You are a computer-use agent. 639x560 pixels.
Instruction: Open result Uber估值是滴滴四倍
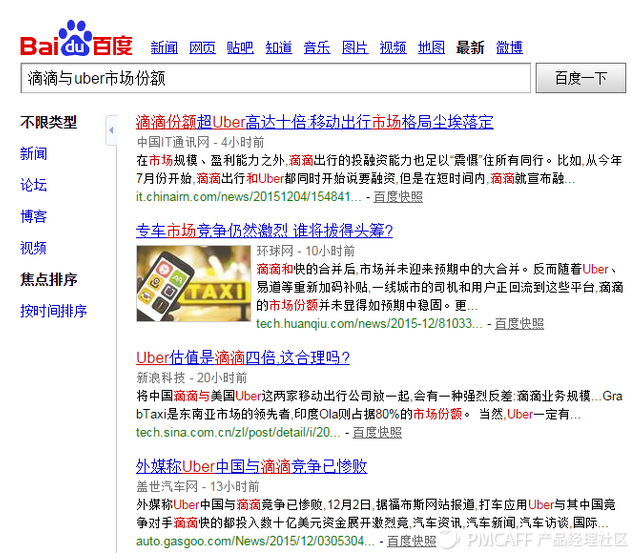coord(243,358)
